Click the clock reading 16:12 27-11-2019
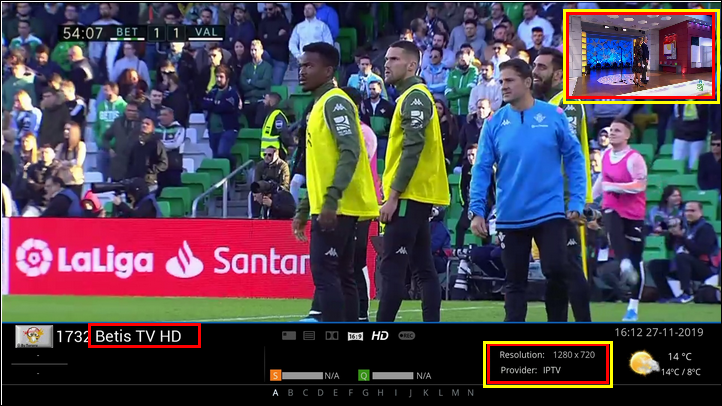The height and width of the screenshot is (406, 722). coord(659,332)
